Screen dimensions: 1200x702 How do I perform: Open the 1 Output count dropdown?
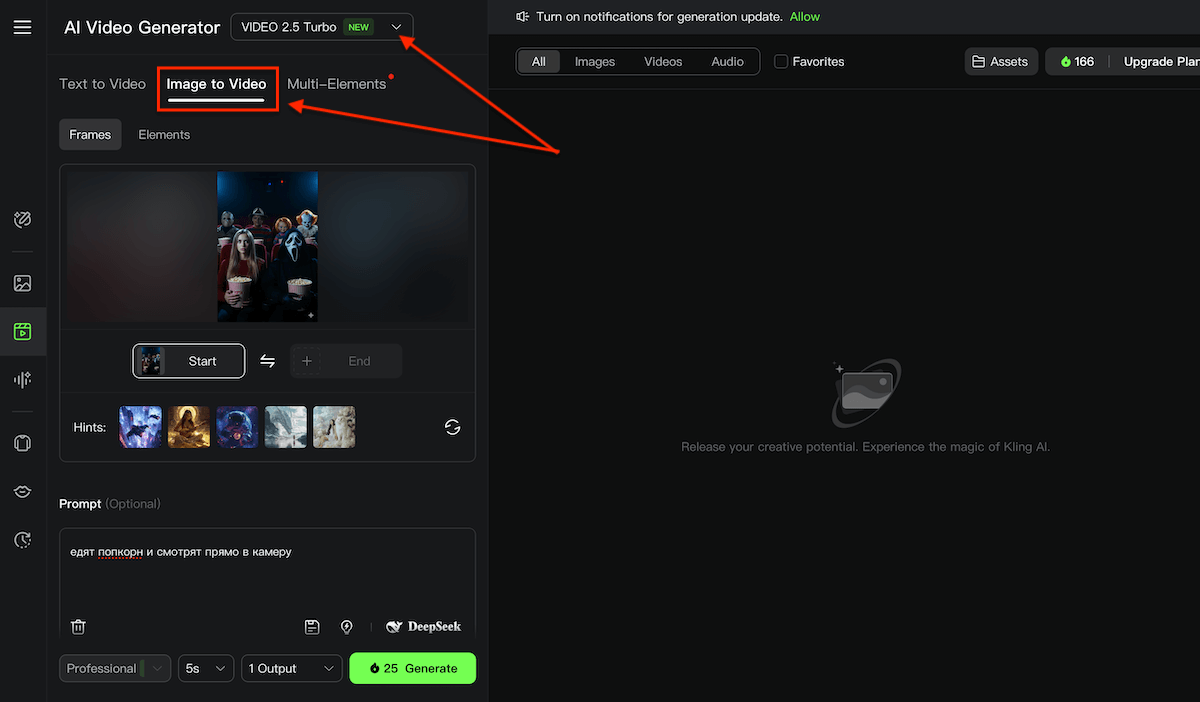tap(292, 668)
